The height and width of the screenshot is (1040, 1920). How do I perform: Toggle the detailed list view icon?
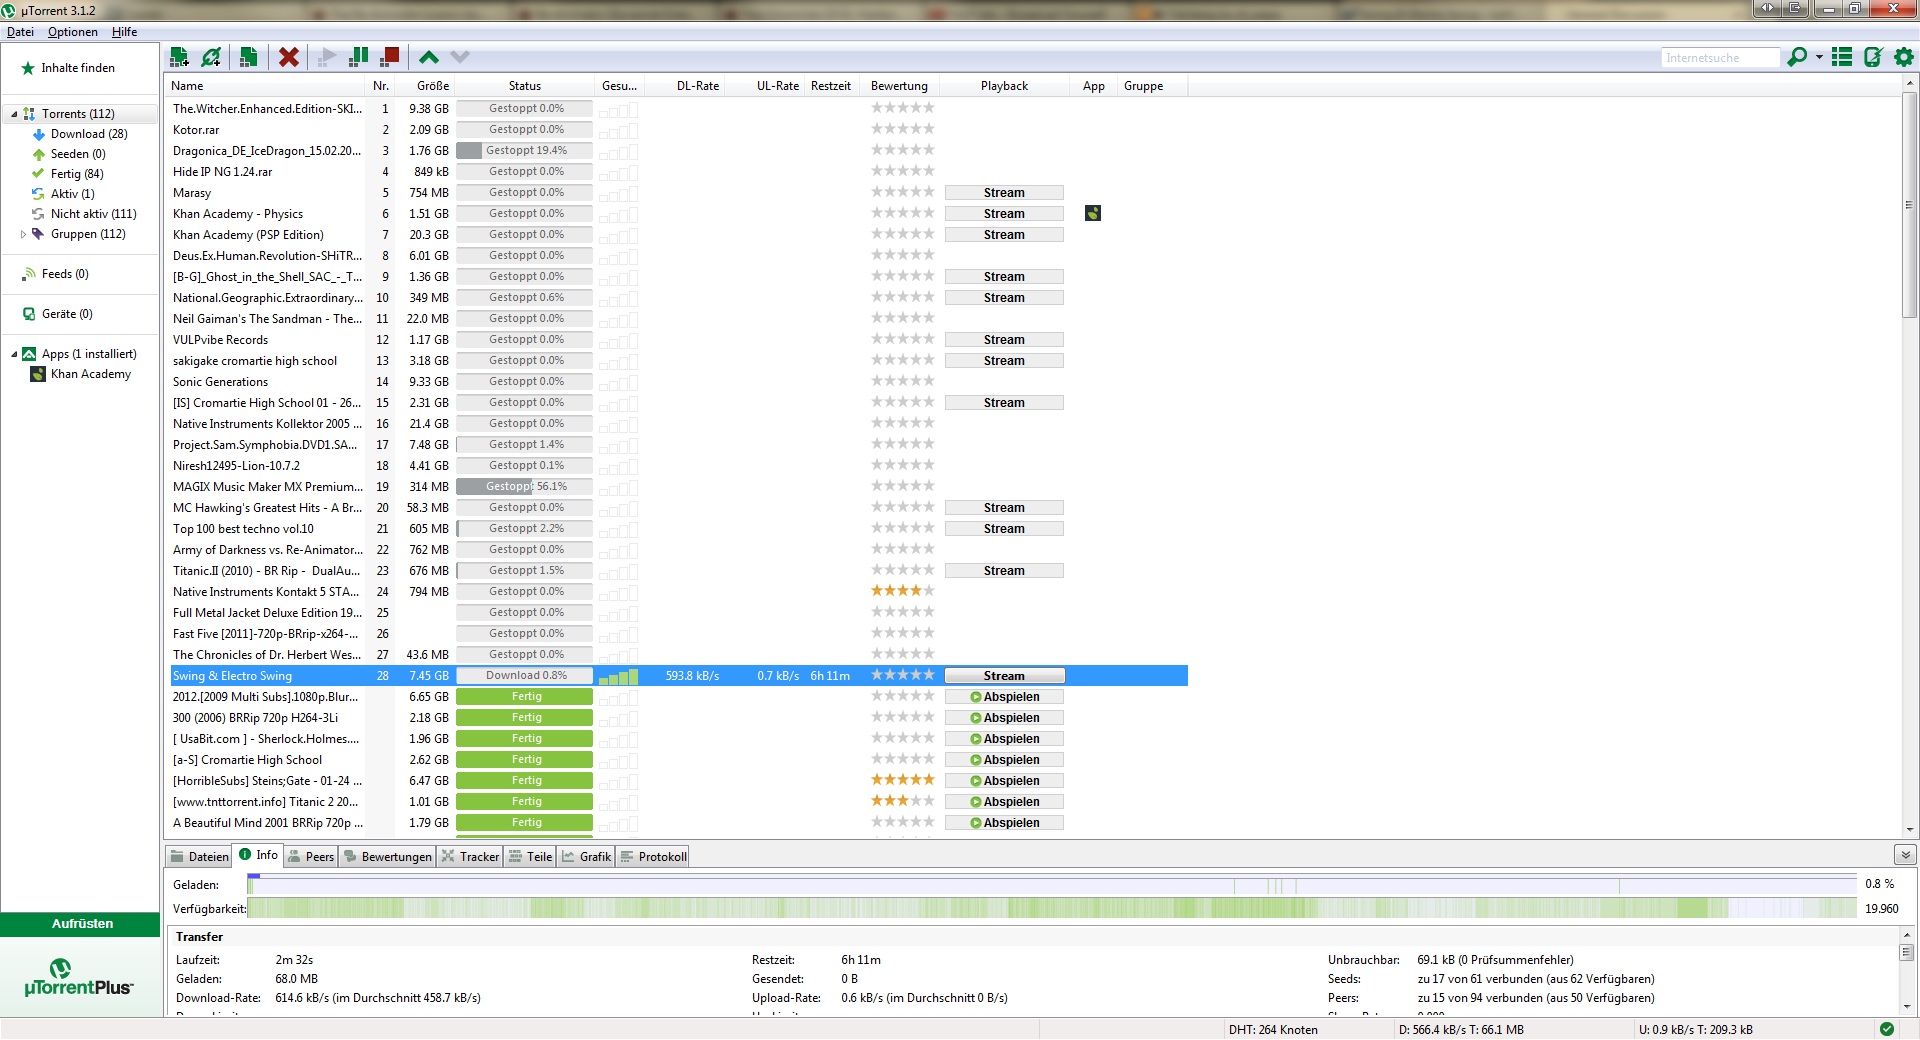pos(1842,57)
